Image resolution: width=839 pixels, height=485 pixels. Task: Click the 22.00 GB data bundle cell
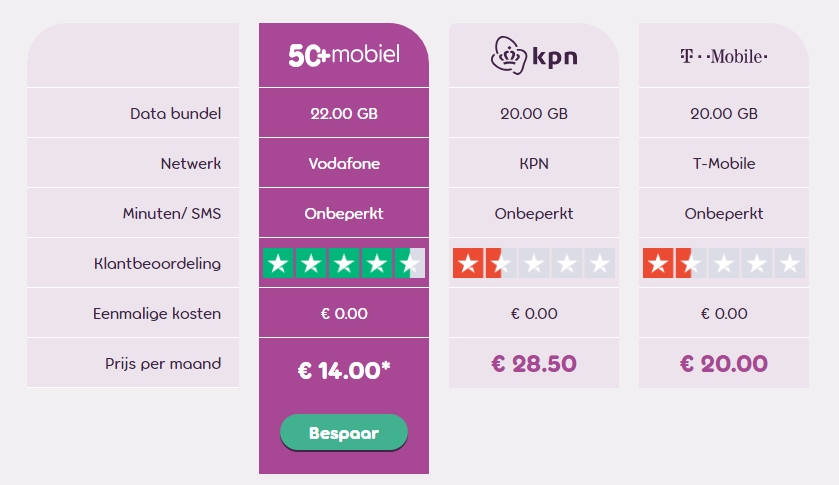pos(344,113)
